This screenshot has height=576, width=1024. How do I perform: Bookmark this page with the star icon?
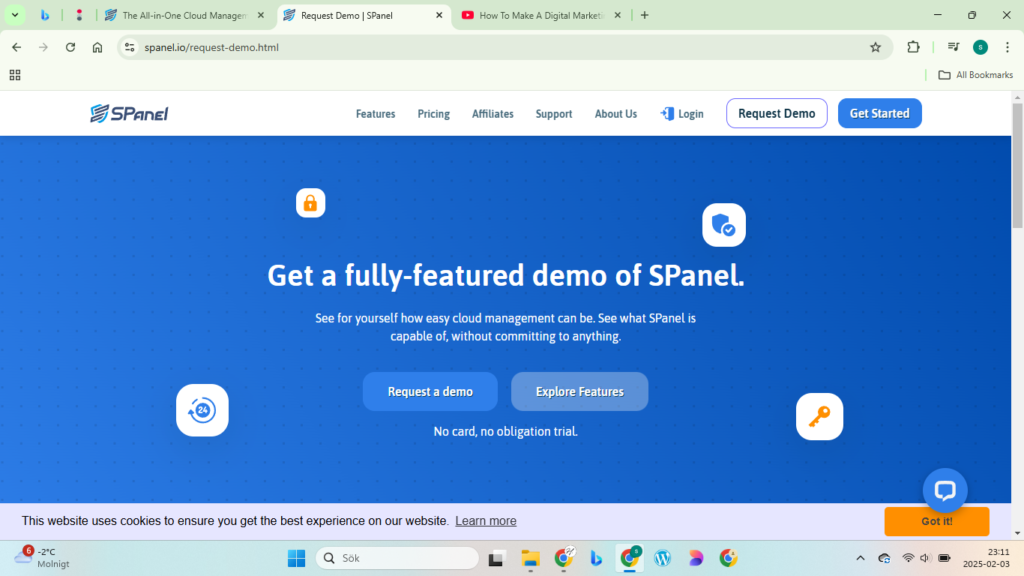point(876,47)
